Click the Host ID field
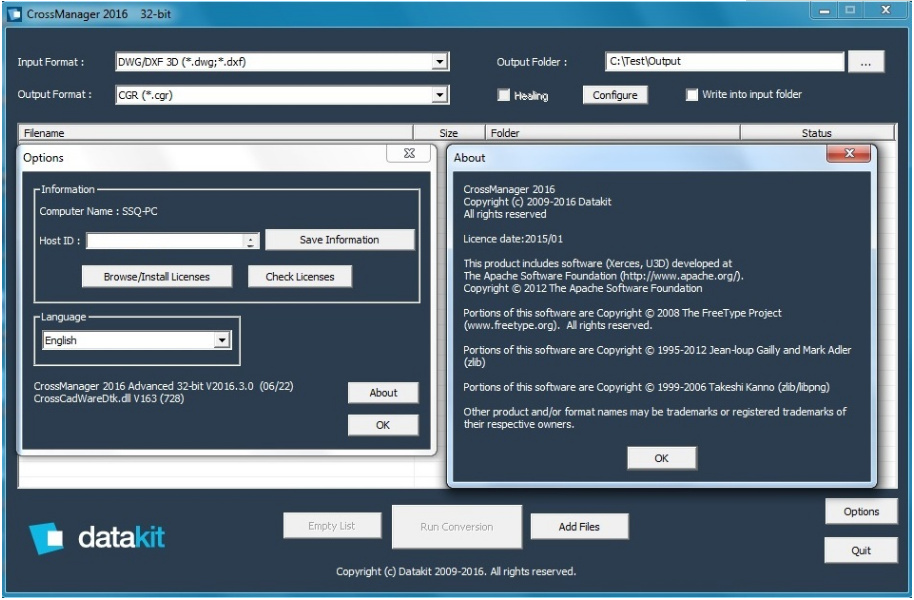Screen dimensions: 914x600 click(x=165, y=241)
